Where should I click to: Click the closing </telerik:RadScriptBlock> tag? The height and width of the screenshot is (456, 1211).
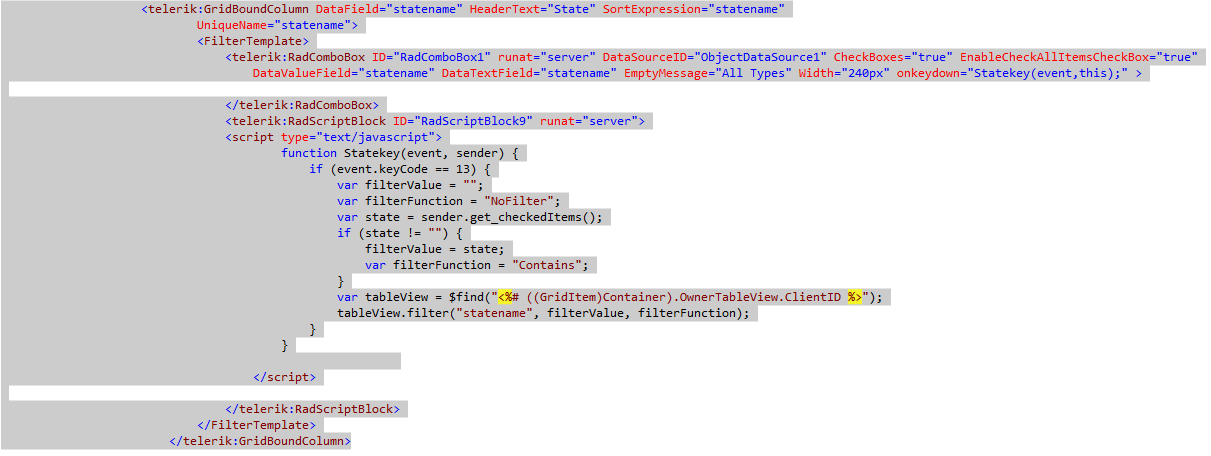[x=313, y=409]
